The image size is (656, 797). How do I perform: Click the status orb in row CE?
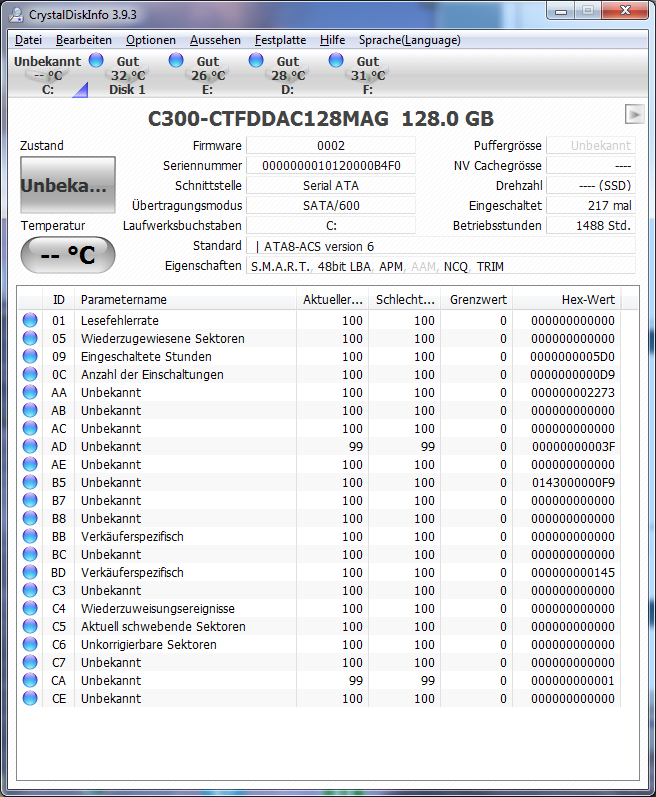point(30,698)
